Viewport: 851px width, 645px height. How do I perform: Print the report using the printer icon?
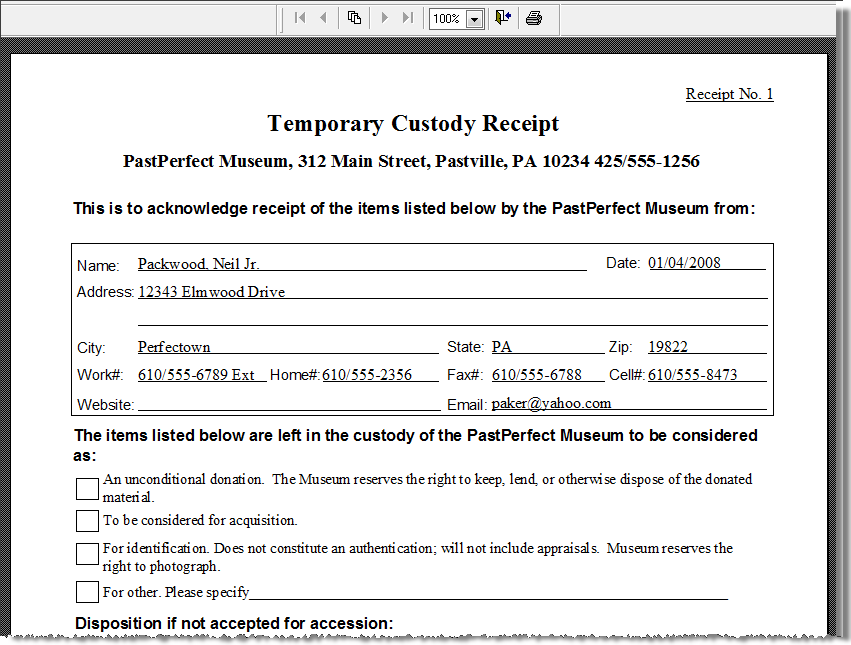click(x=534, y=18)
